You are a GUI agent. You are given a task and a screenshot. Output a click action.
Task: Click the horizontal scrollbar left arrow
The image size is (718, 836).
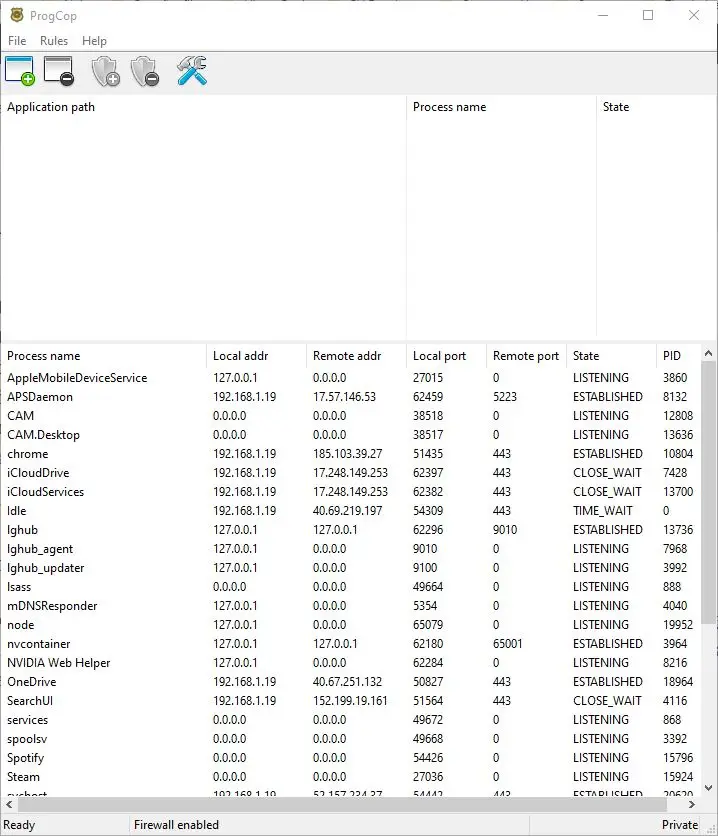pyautogui.click(x=9, y=804)
